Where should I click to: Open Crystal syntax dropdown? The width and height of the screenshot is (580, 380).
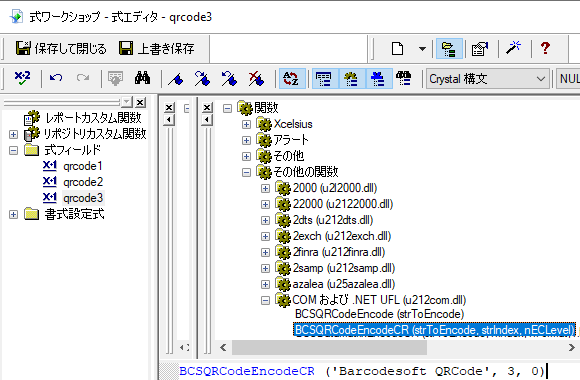[488, 79]
